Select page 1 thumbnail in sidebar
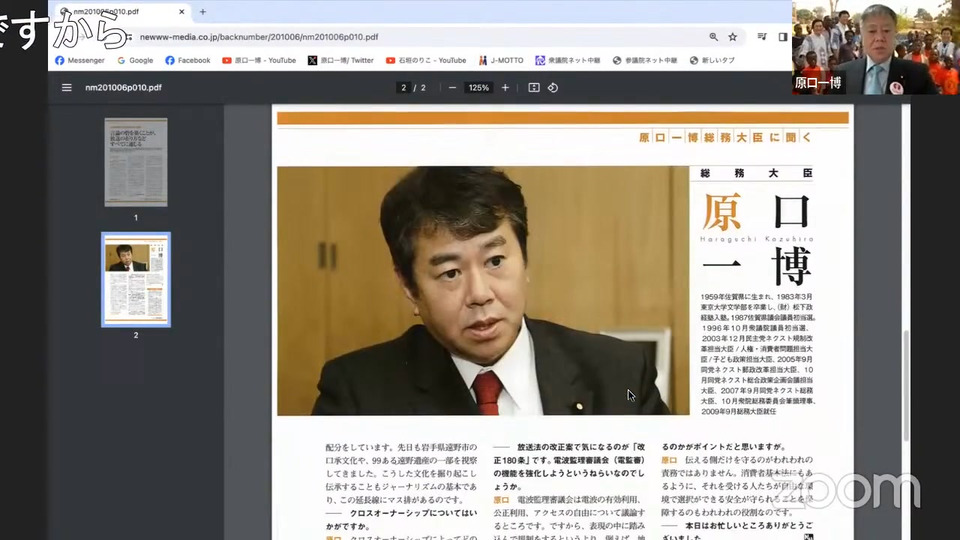Screen dimensions: 960x540 (136, 162)
